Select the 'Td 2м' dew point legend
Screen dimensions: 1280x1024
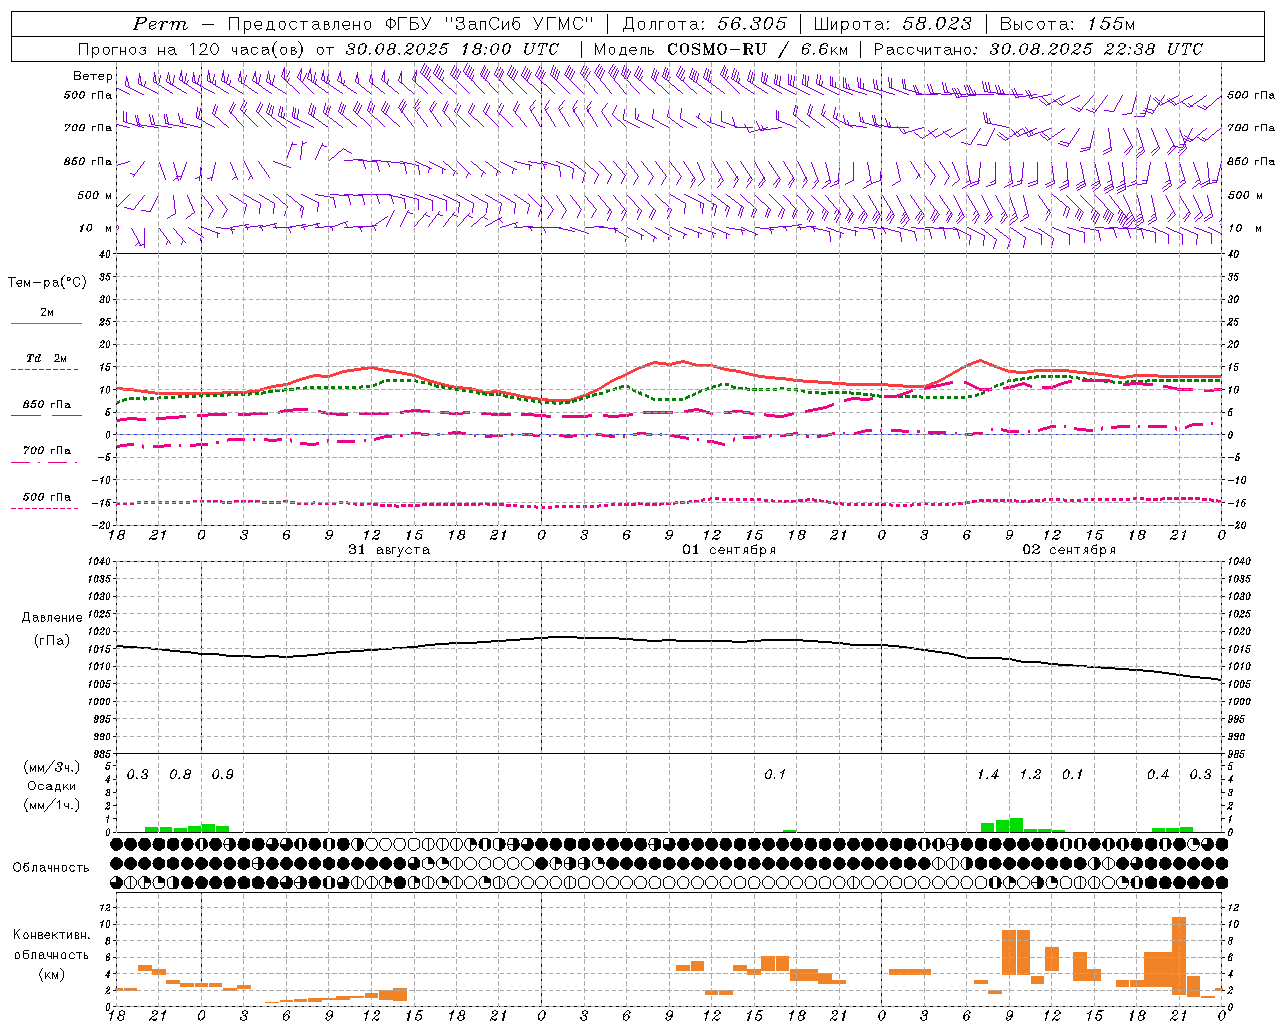[47, 358]
